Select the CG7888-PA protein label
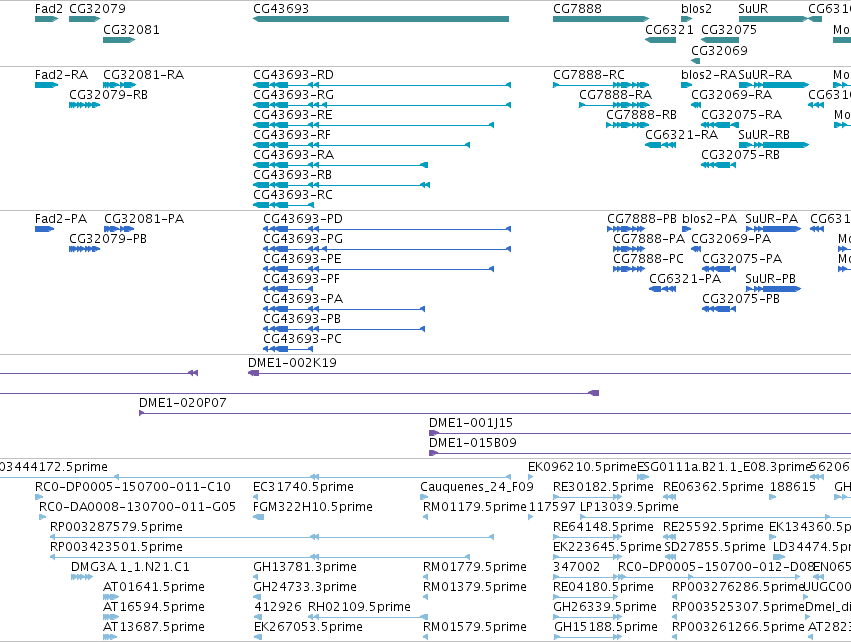 [x=649, y=239]
